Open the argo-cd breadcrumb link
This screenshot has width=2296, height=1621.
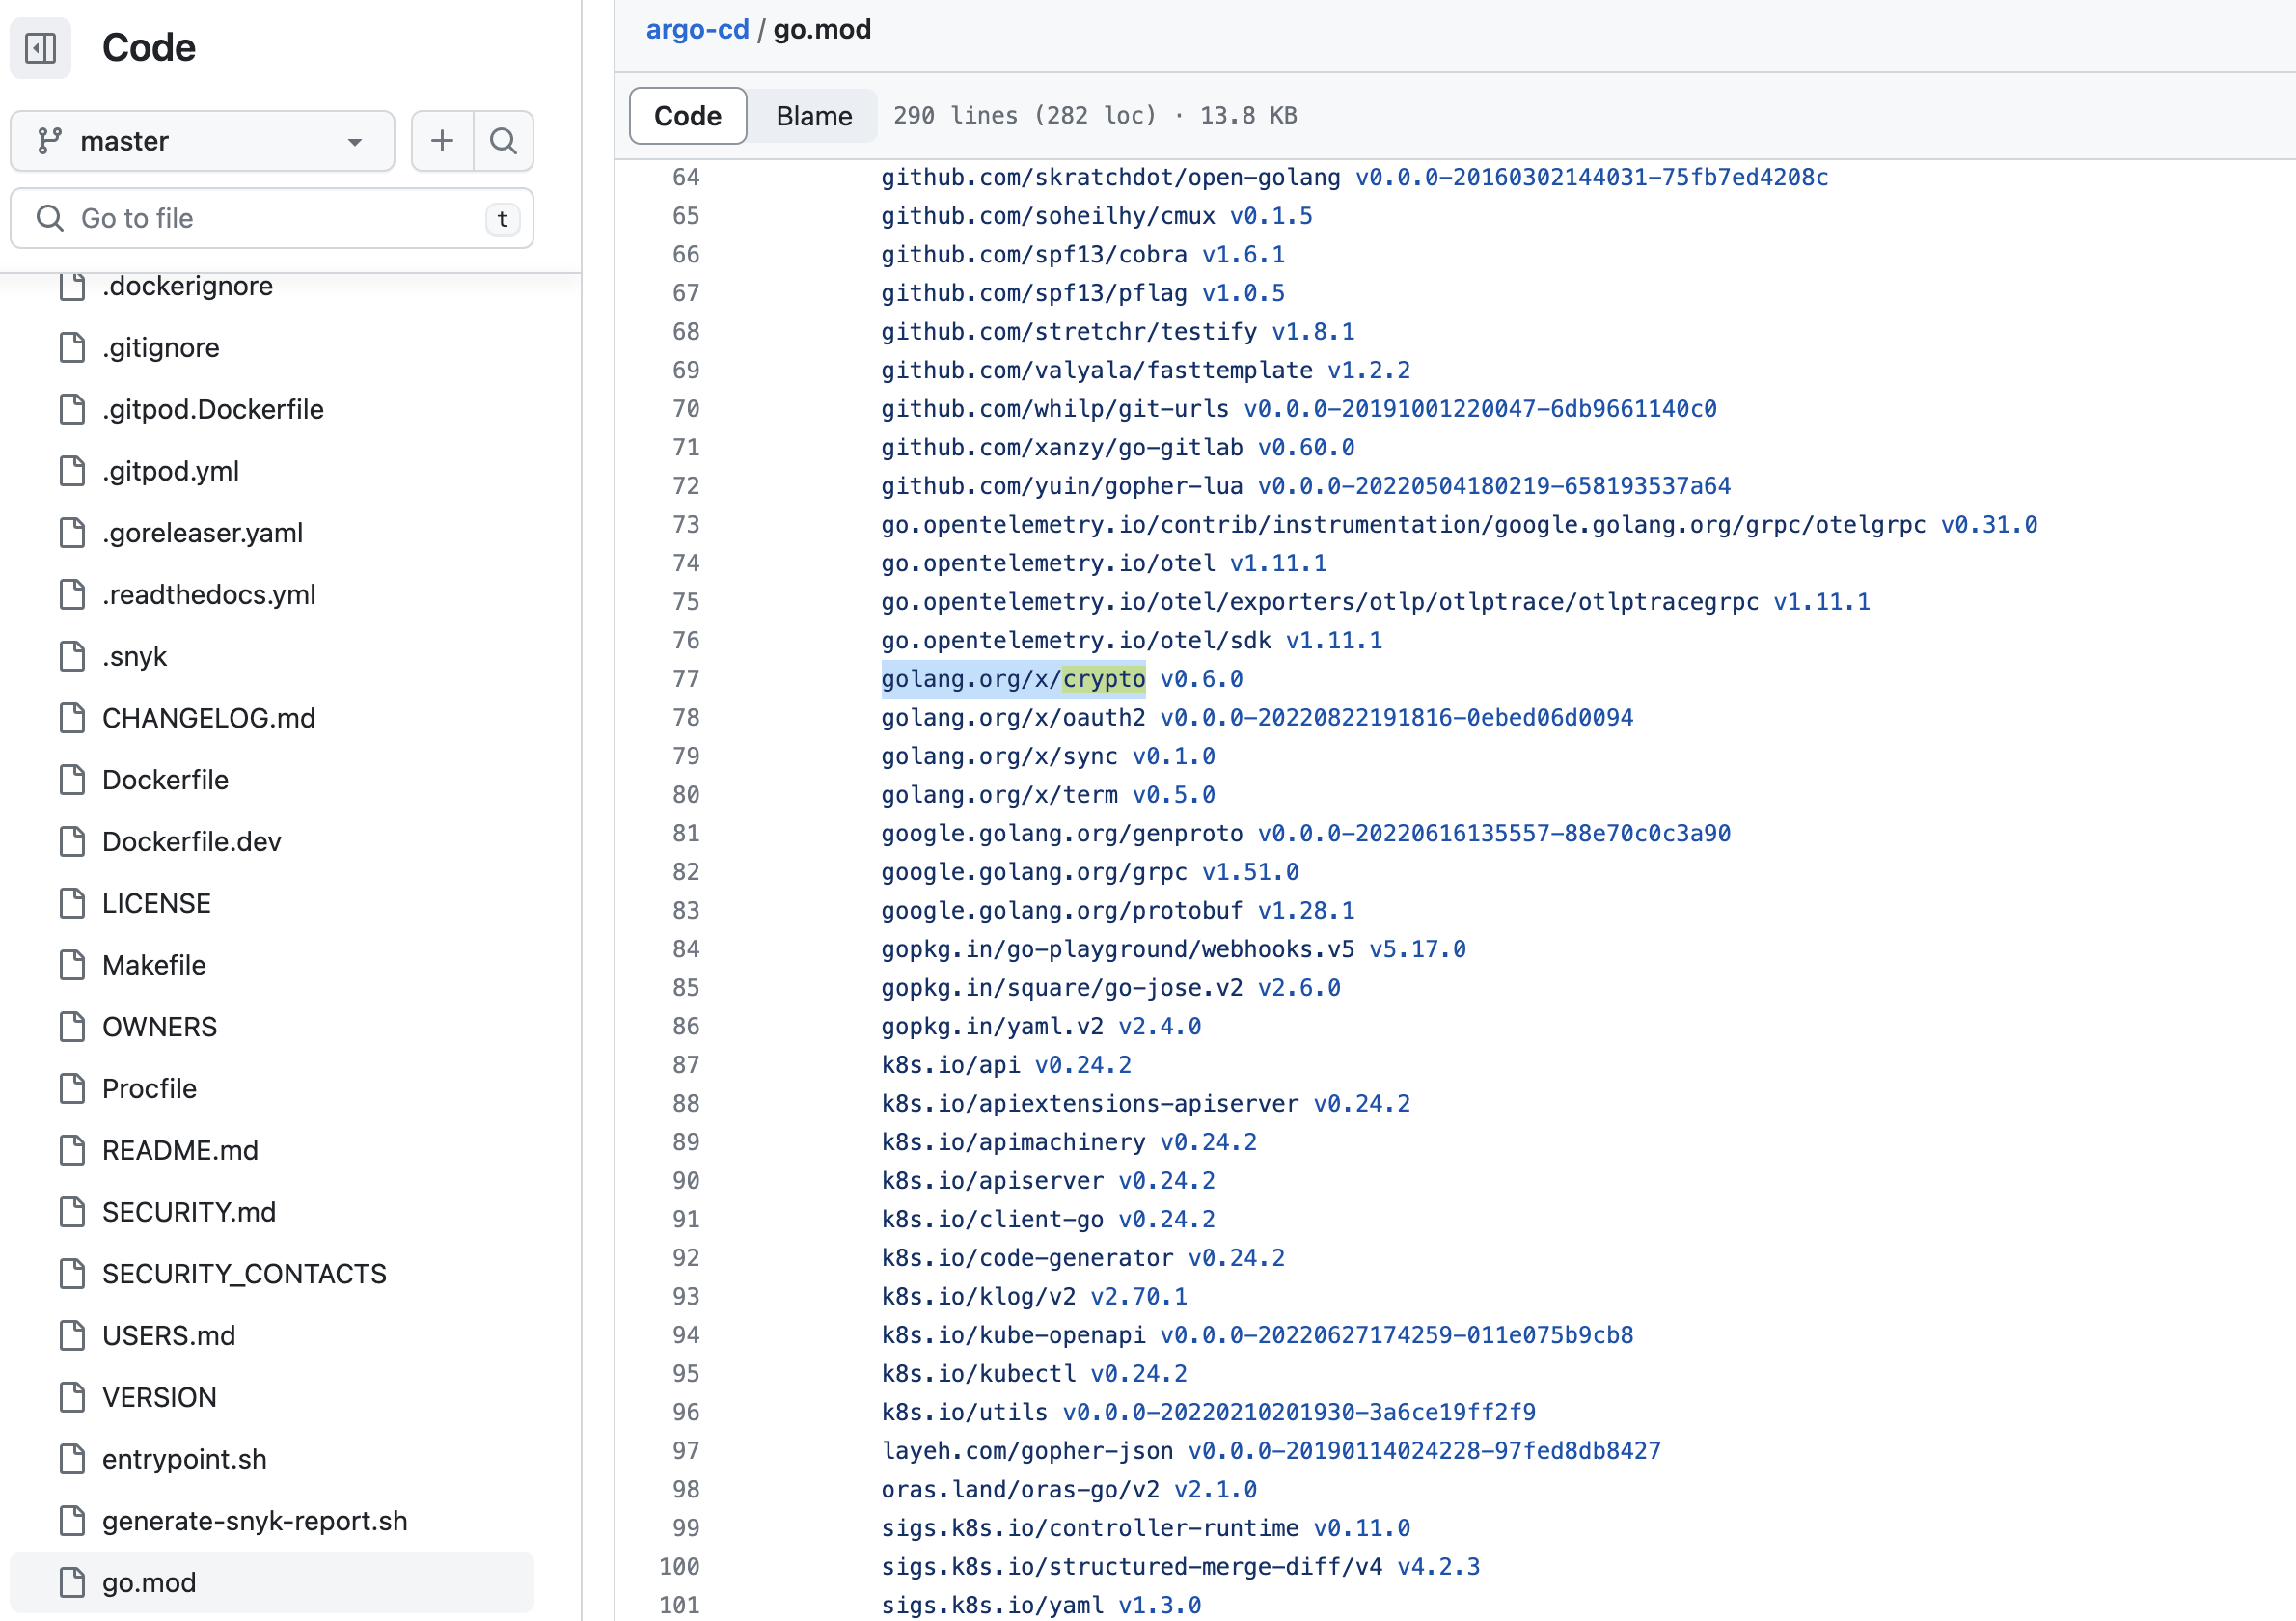[697, 30]
